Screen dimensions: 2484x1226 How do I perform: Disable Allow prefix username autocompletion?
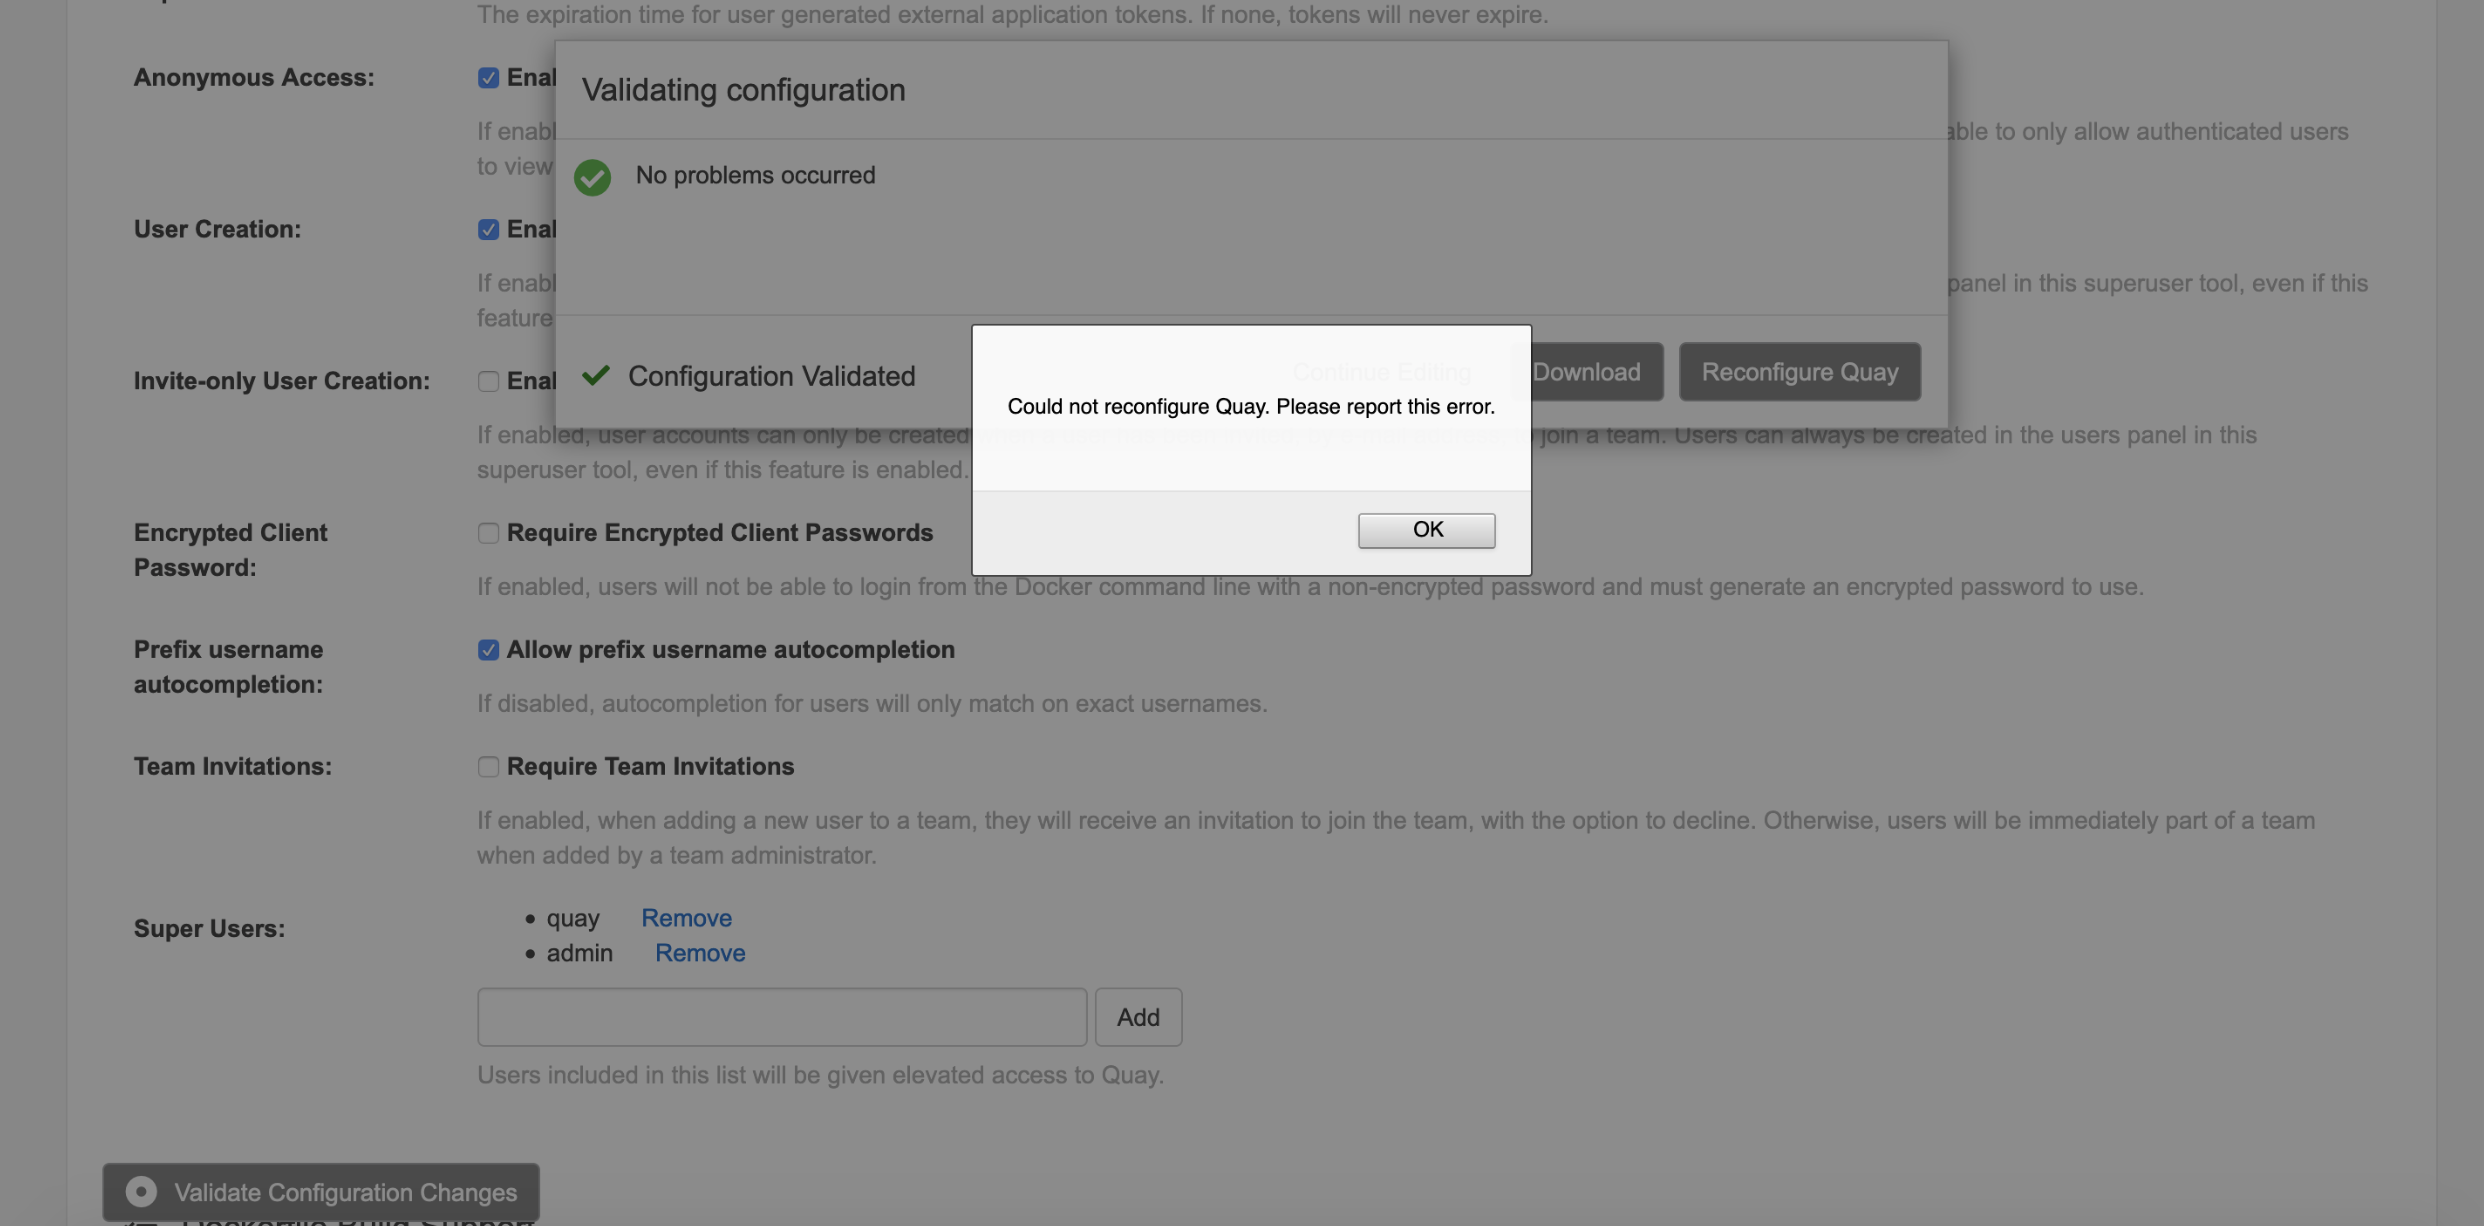[488, 650]
